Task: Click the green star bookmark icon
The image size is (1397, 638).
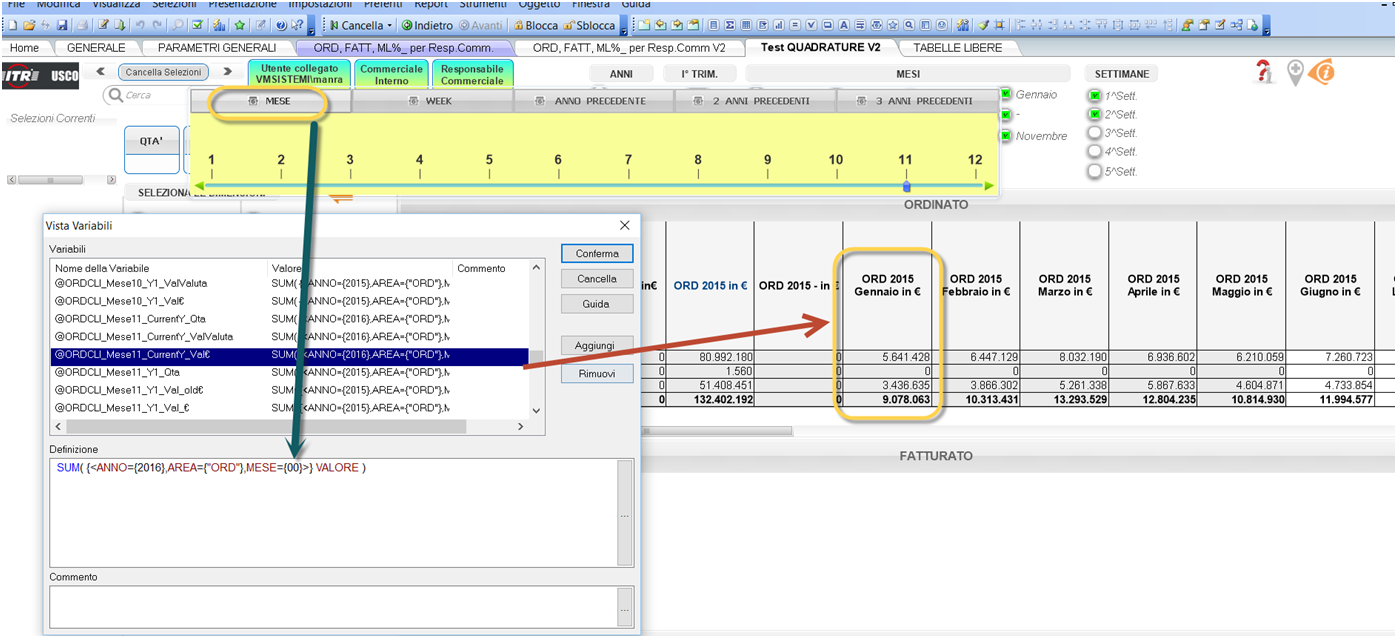Action: coord(240,25)
